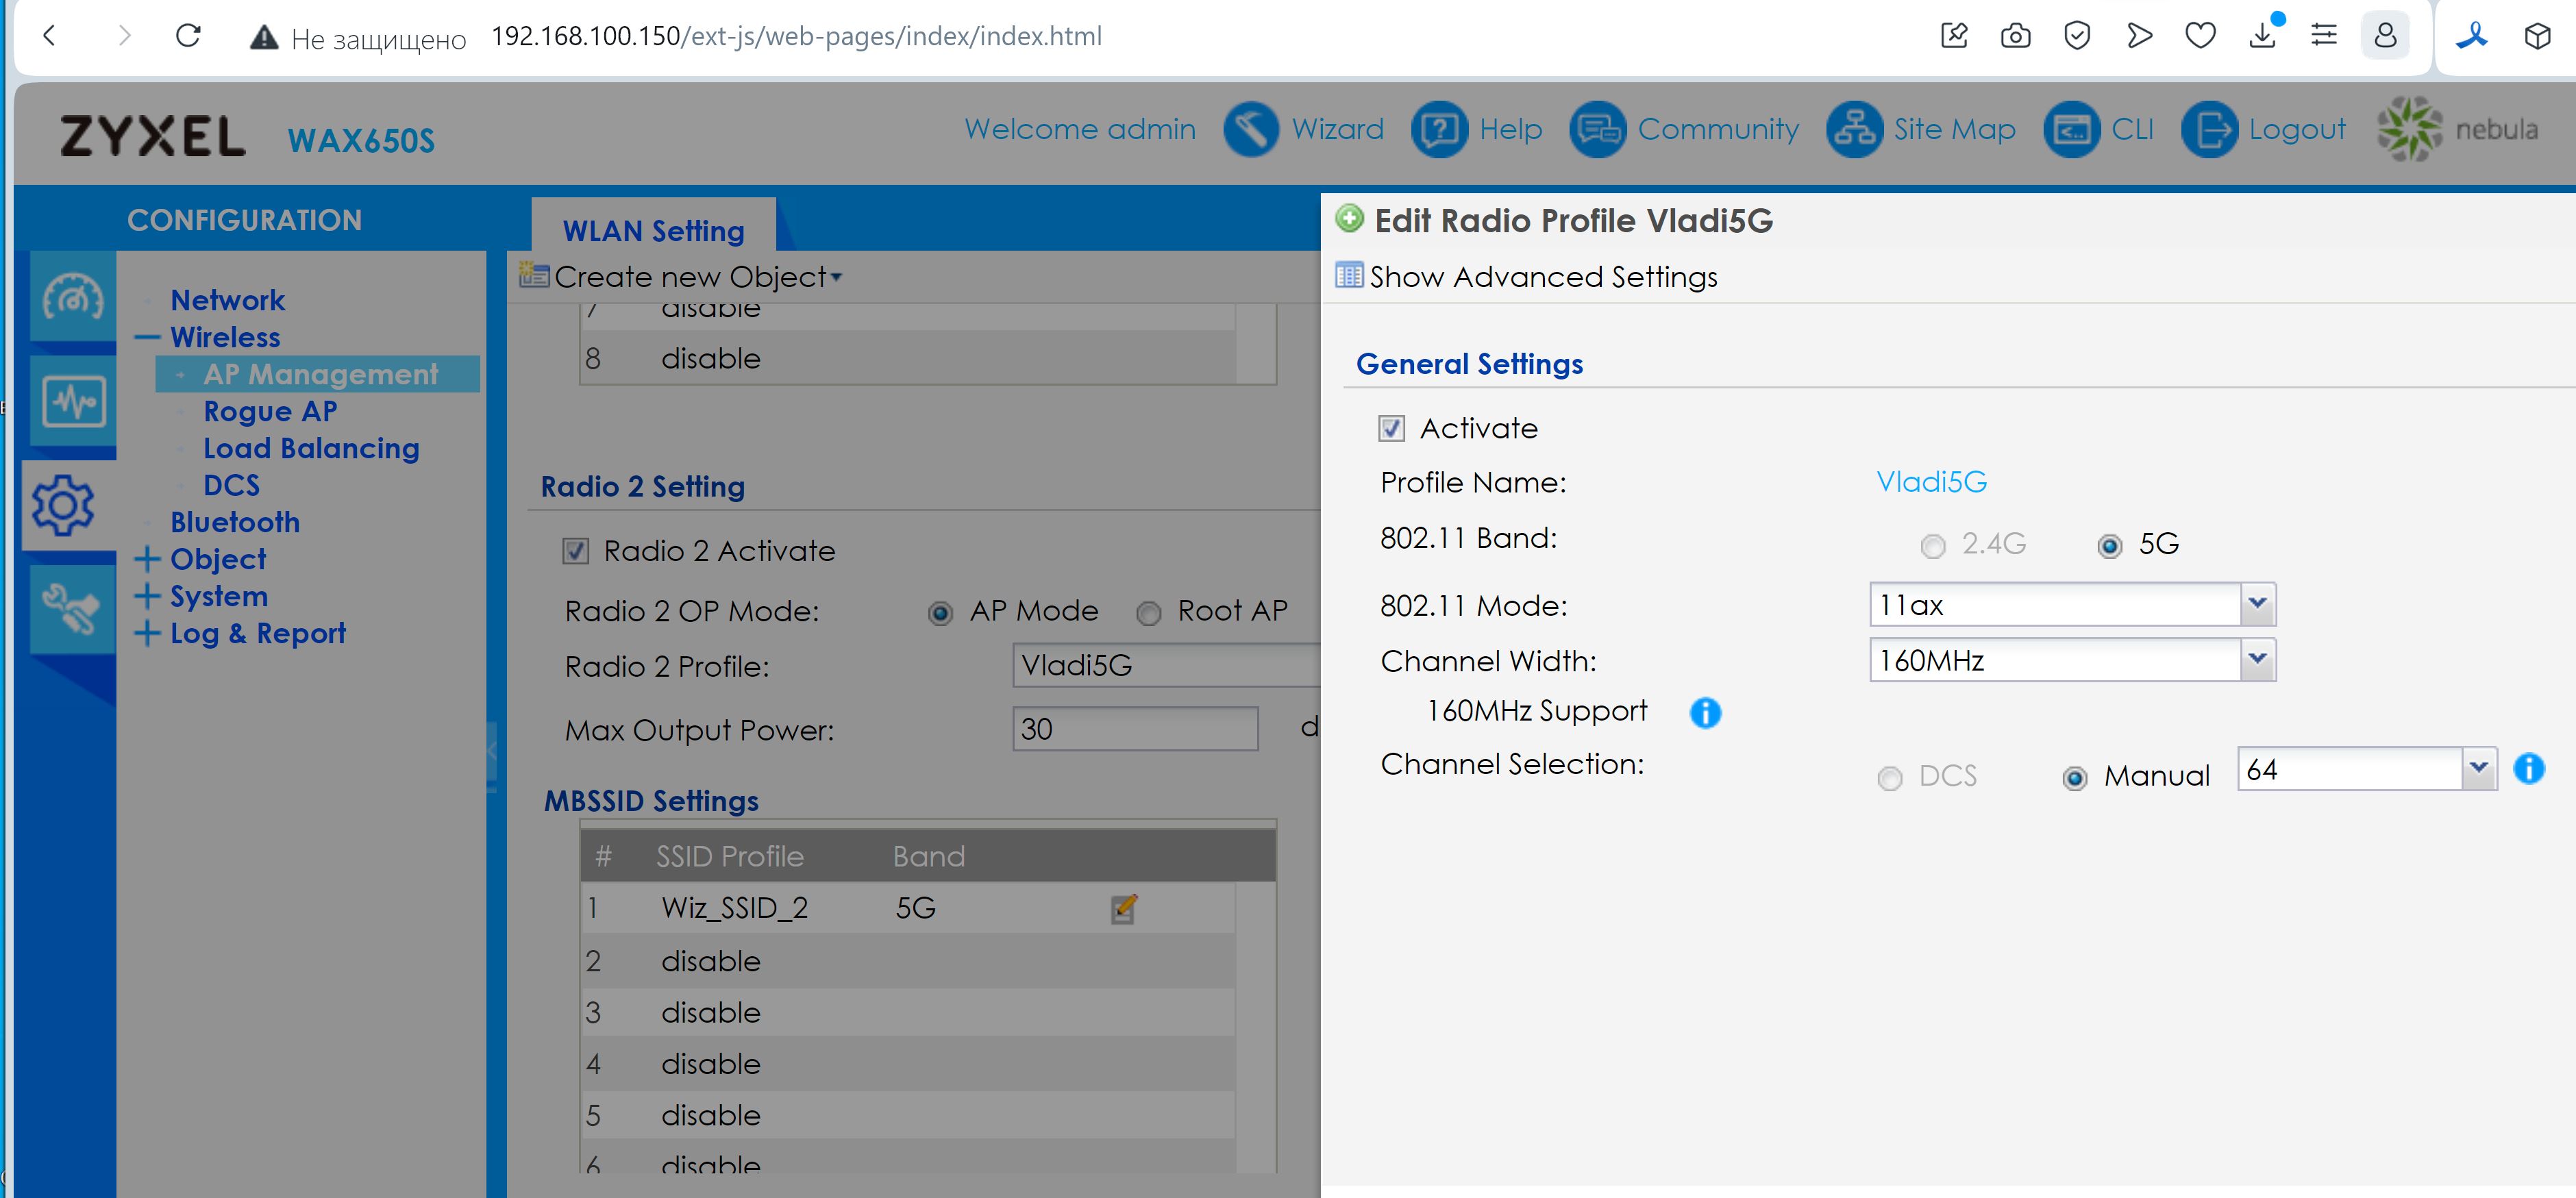Click info icon beside 160MHz Support

(1705, 713)
